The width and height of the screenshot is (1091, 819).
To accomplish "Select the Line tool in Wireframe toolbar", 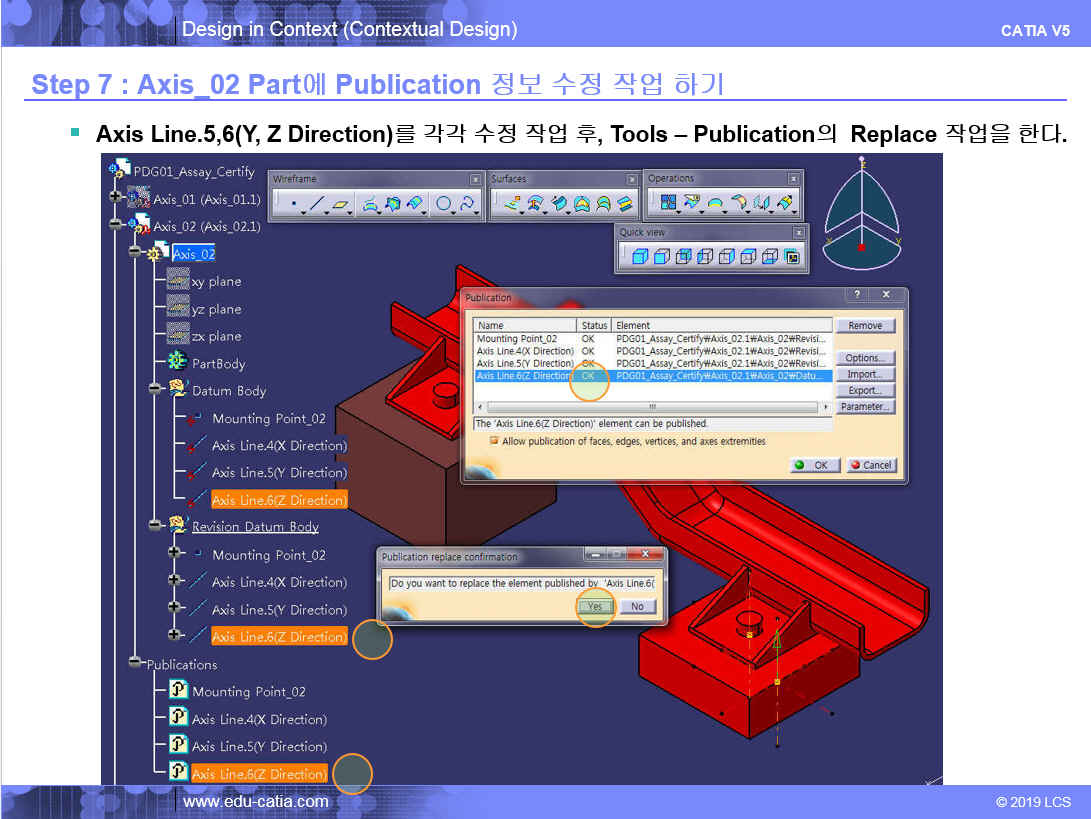I will [316, 204].
